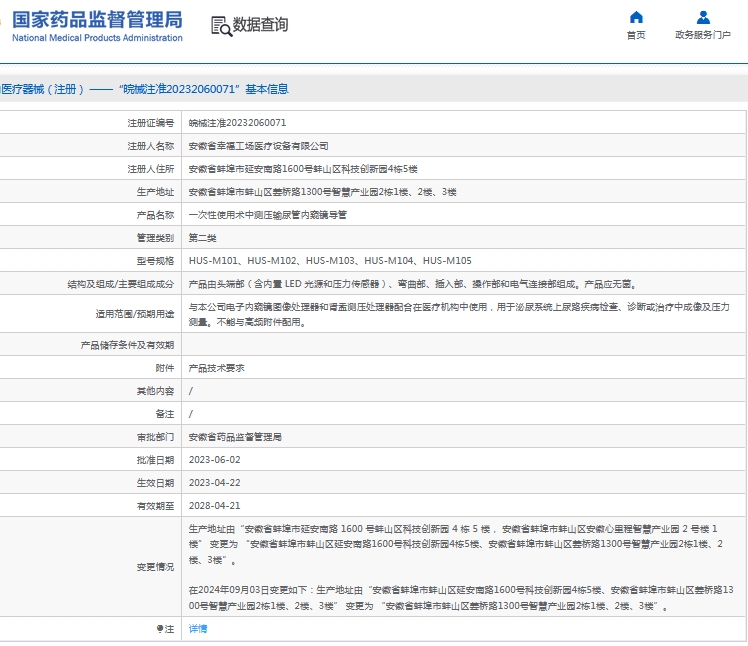Screen dimensions: 748x646
Task: Click the 变更情况 label
Action: pyautogui.click(x=156, y=567)
